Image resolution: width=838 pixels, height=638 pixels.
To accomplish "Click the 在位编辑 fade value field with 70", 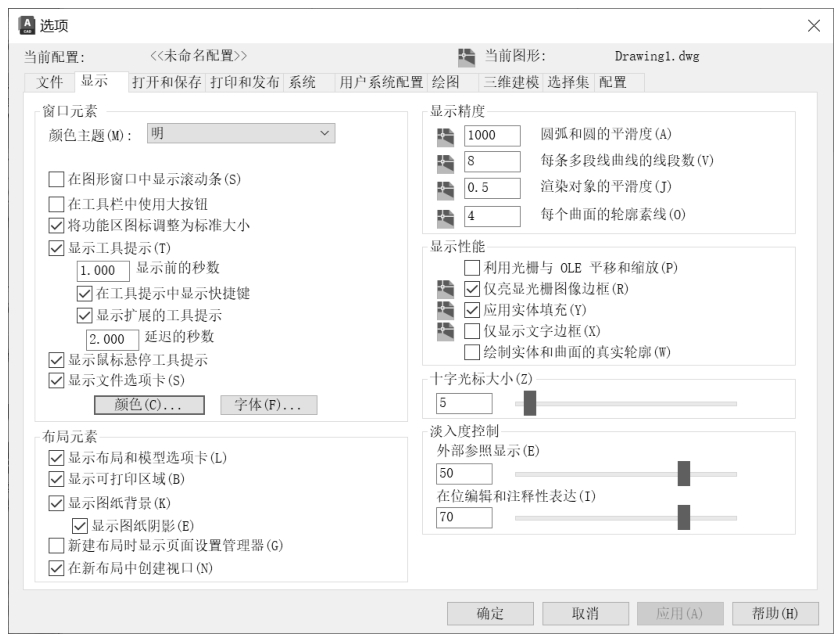I will (464, 518).
